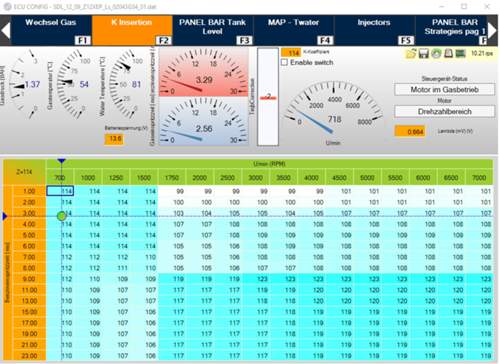Select the 700 RPM column header

tap(60, 177)
